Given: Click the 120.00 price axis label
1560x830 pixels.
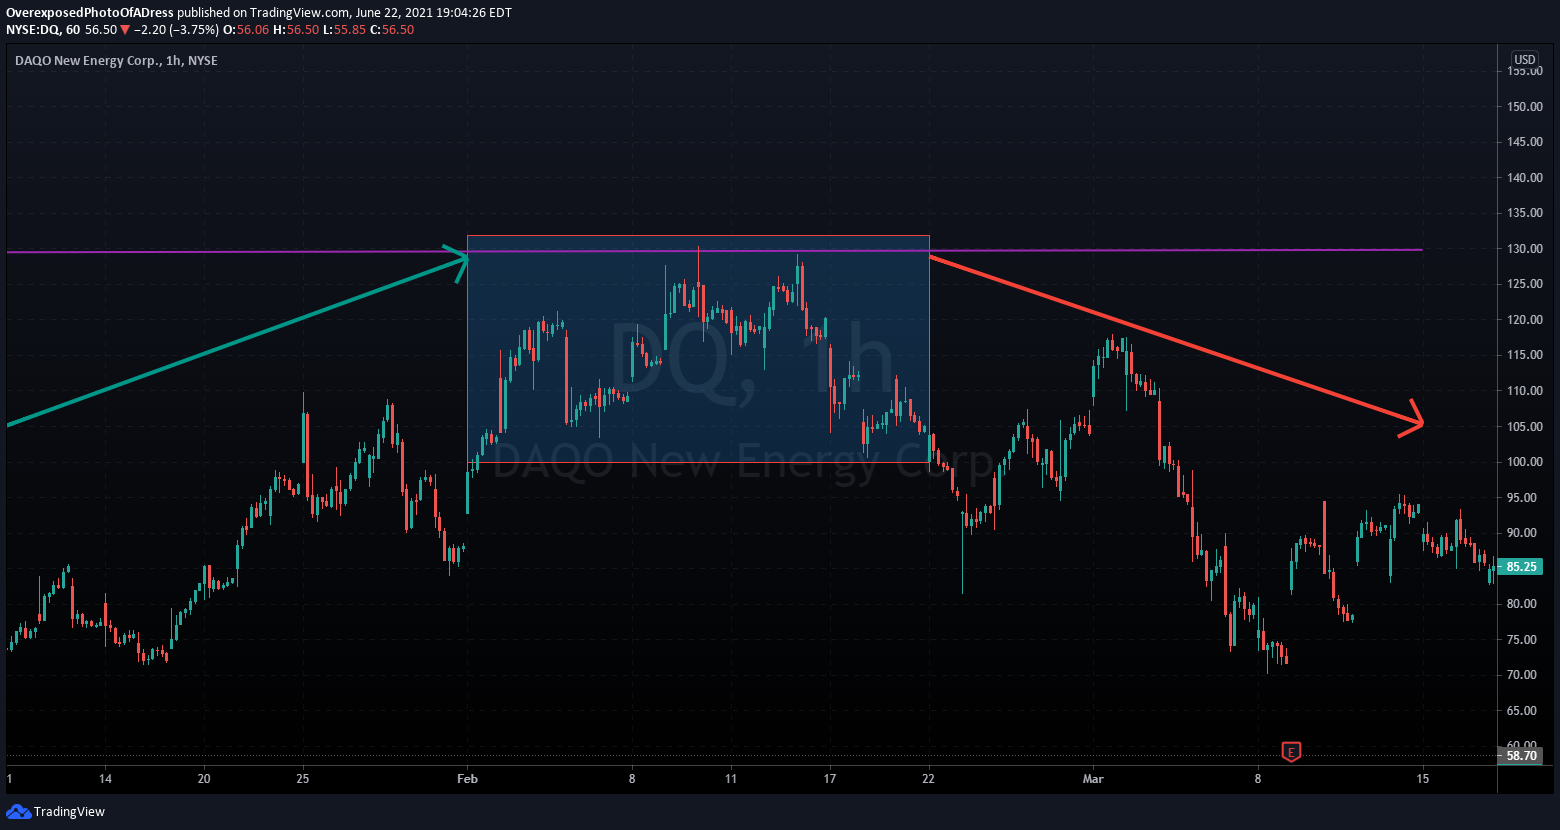Looking at the screenshot, I should tap(1524, 320).
